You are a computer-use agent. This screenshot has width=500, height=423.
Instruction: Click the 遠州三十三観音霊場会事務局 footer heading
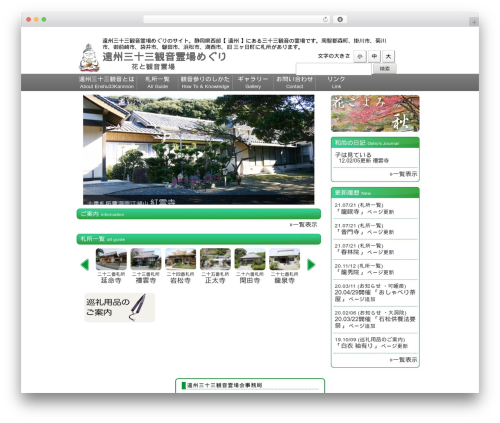pyautogui.click(x=225, y=385)
